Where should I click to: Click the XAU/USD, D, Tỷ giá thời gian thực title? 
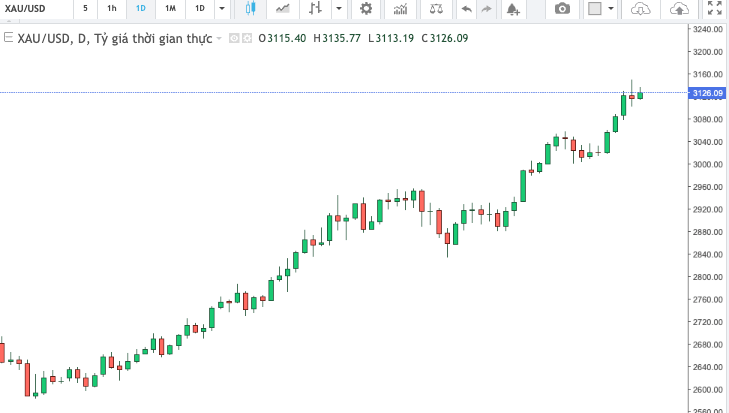[114, 39]
